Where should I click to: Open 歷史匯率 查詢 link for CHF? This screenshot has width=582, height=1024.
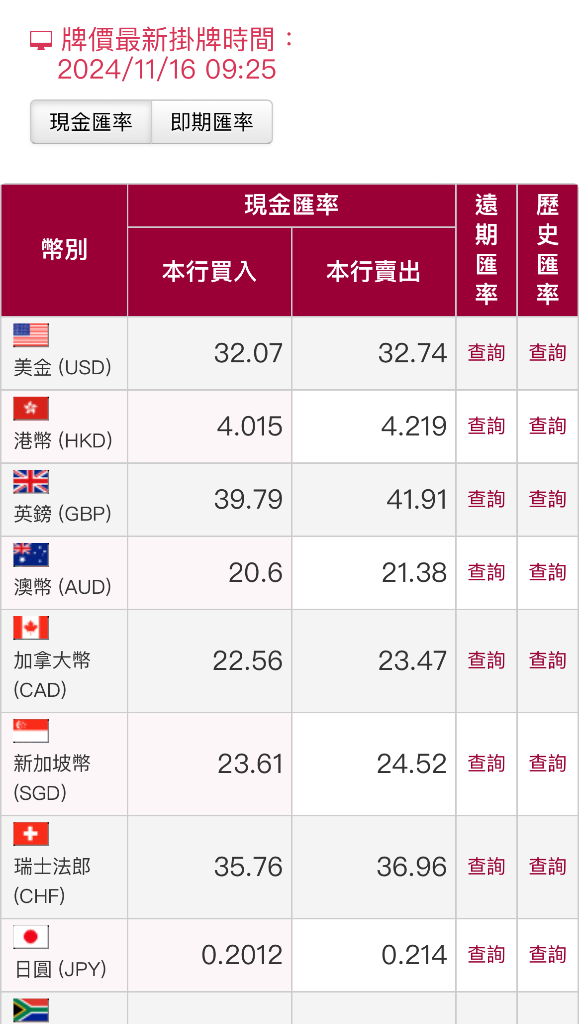(x=547, y=867)
